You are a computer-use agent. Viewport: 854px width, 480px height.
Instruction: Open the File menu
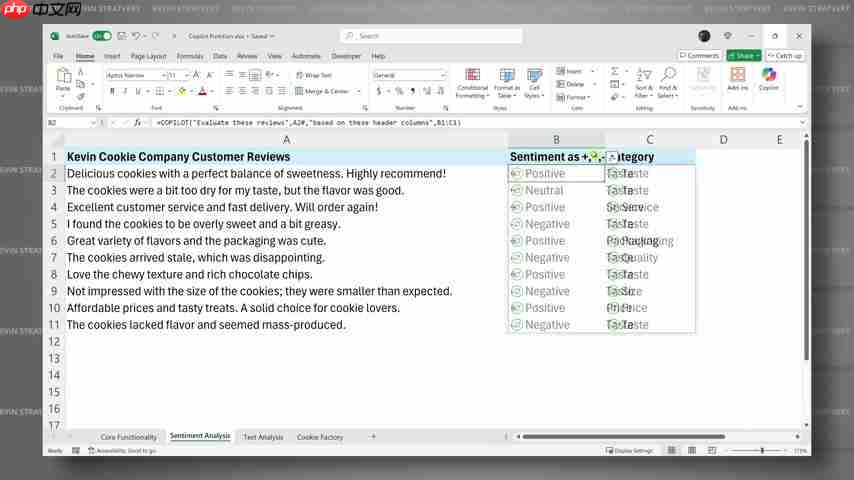pos(58,56)
